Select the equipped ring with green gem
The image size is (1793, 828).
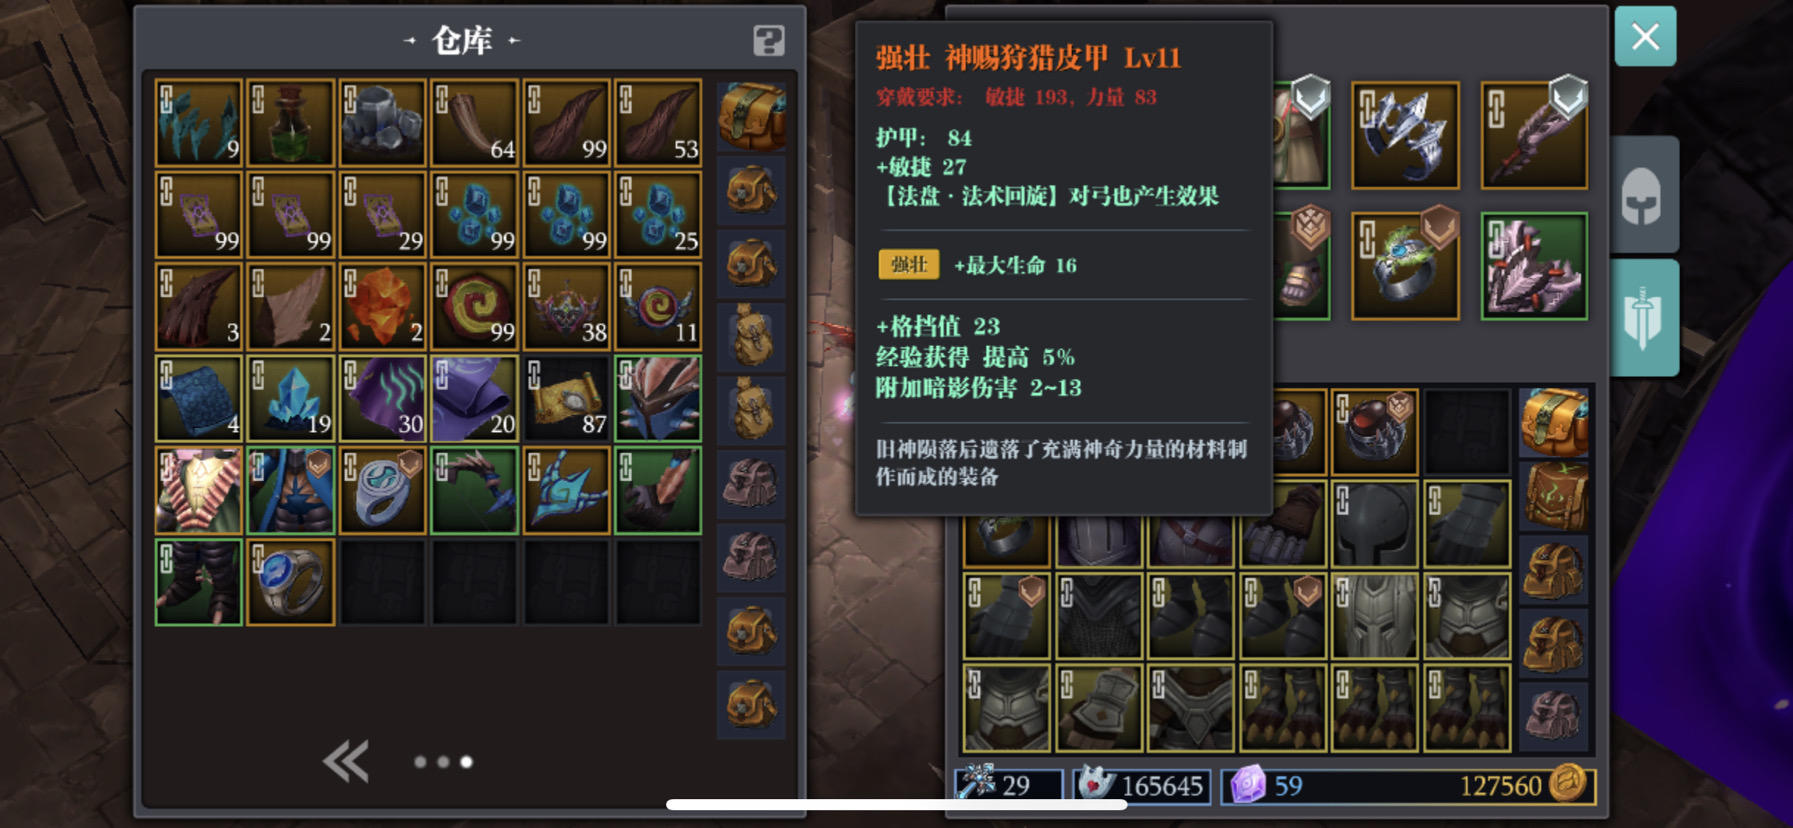1405,266
